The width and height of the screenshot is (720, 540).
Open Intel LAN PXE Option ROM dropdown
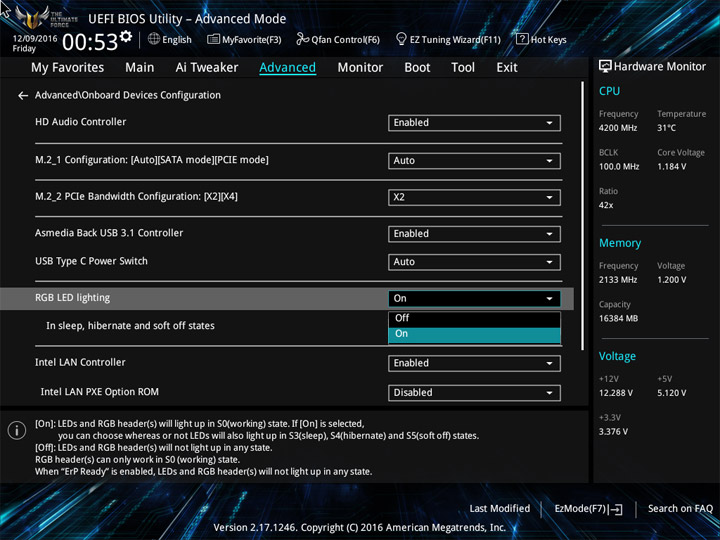point(474,393)
